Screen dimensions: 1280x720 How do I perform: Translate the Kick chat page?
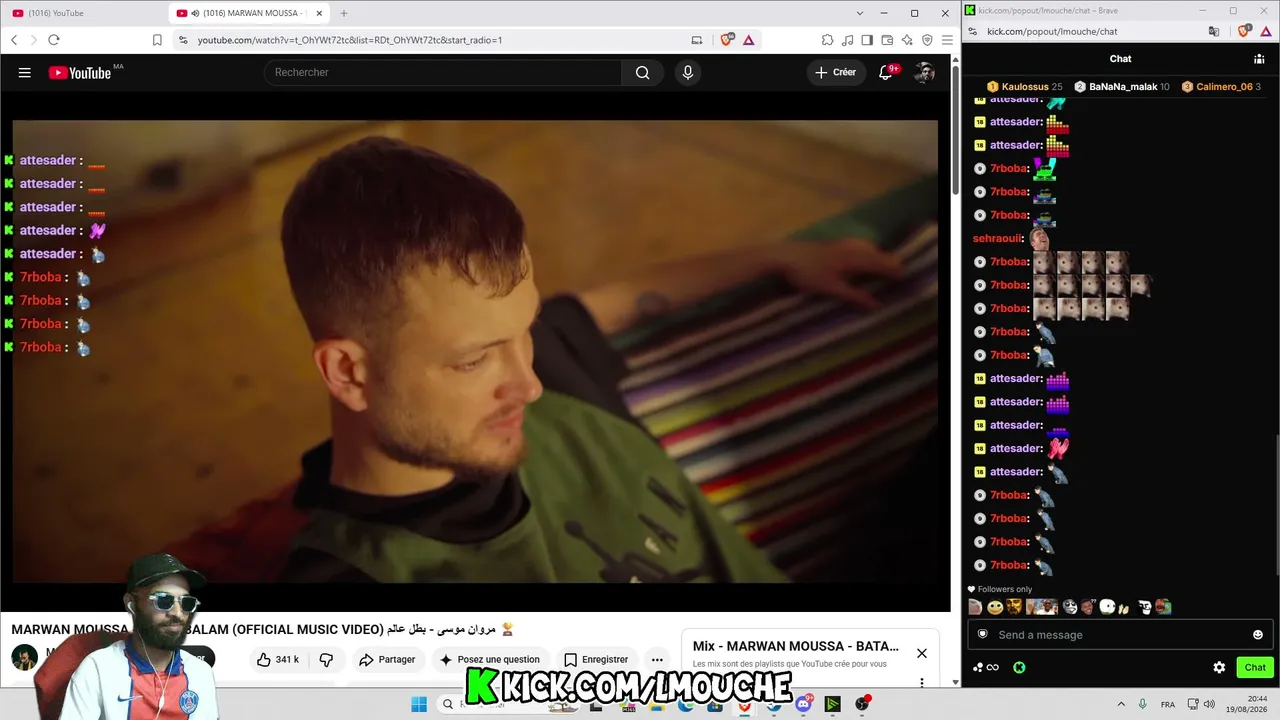pos(1214,31)
